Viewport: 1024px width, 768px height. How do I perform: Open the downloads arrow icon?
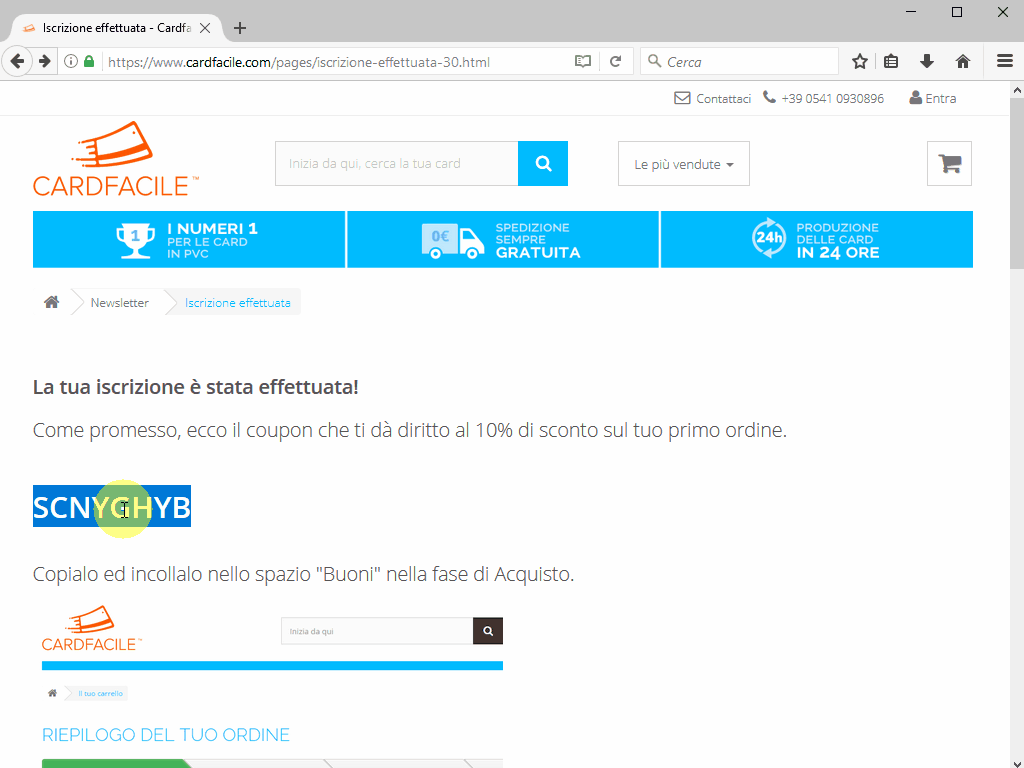pos(927,62)
